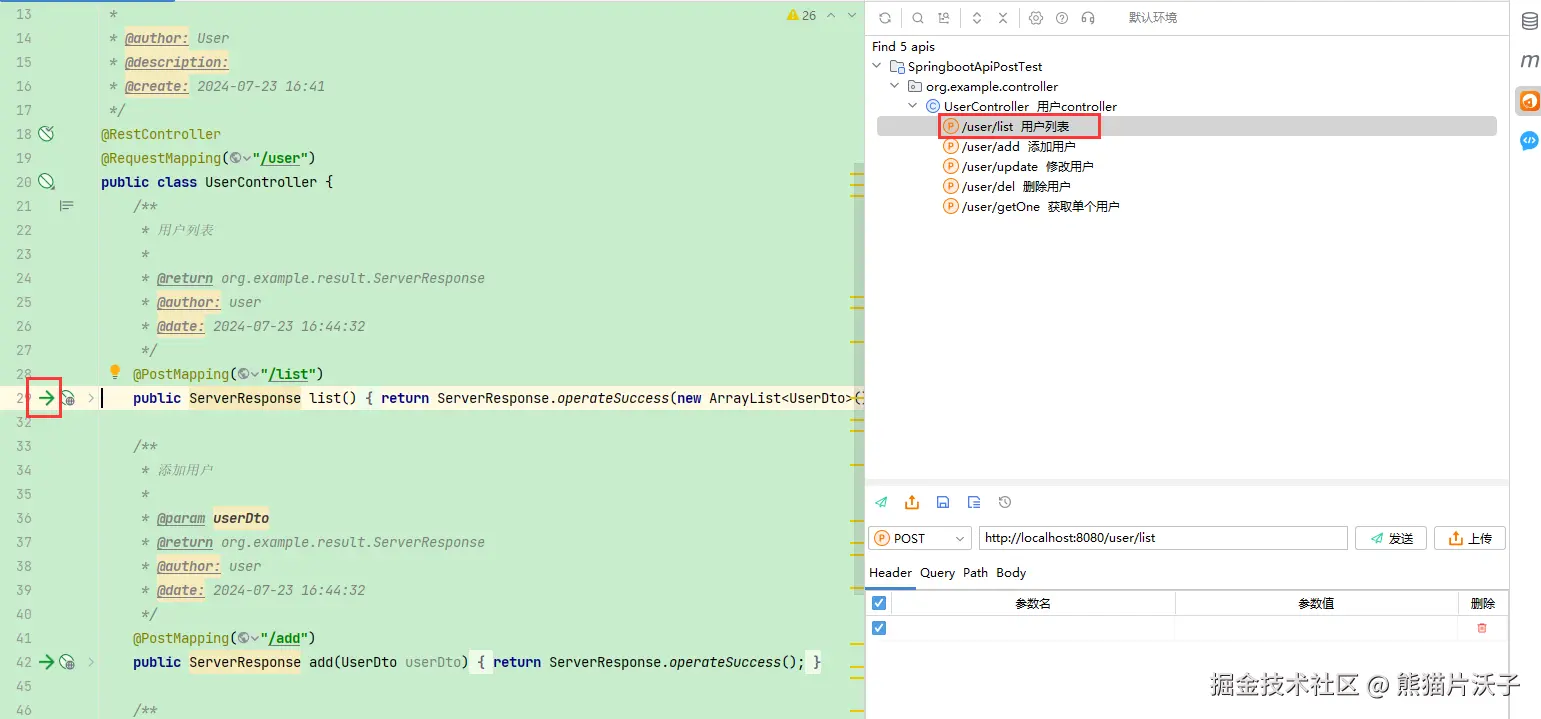Refresh the API list
Image resolution: width=1541 pixels, height=719 pixels.
tap(884, 18)
